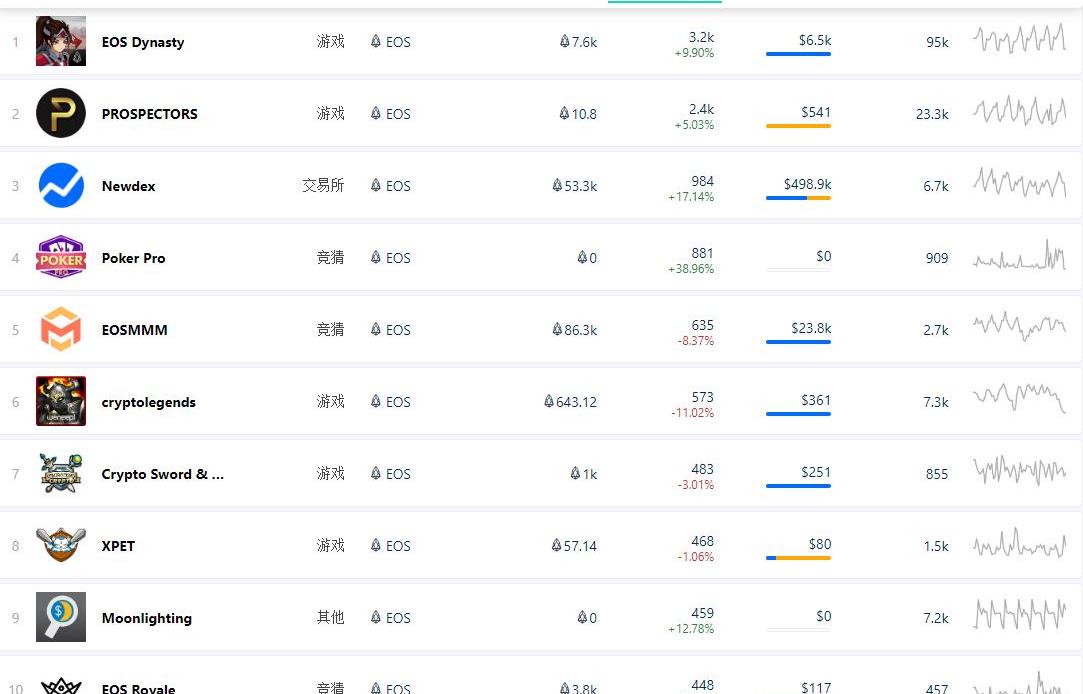
Task: Select the 交易所 category for Newdex
Action: [x=323, y=185]
